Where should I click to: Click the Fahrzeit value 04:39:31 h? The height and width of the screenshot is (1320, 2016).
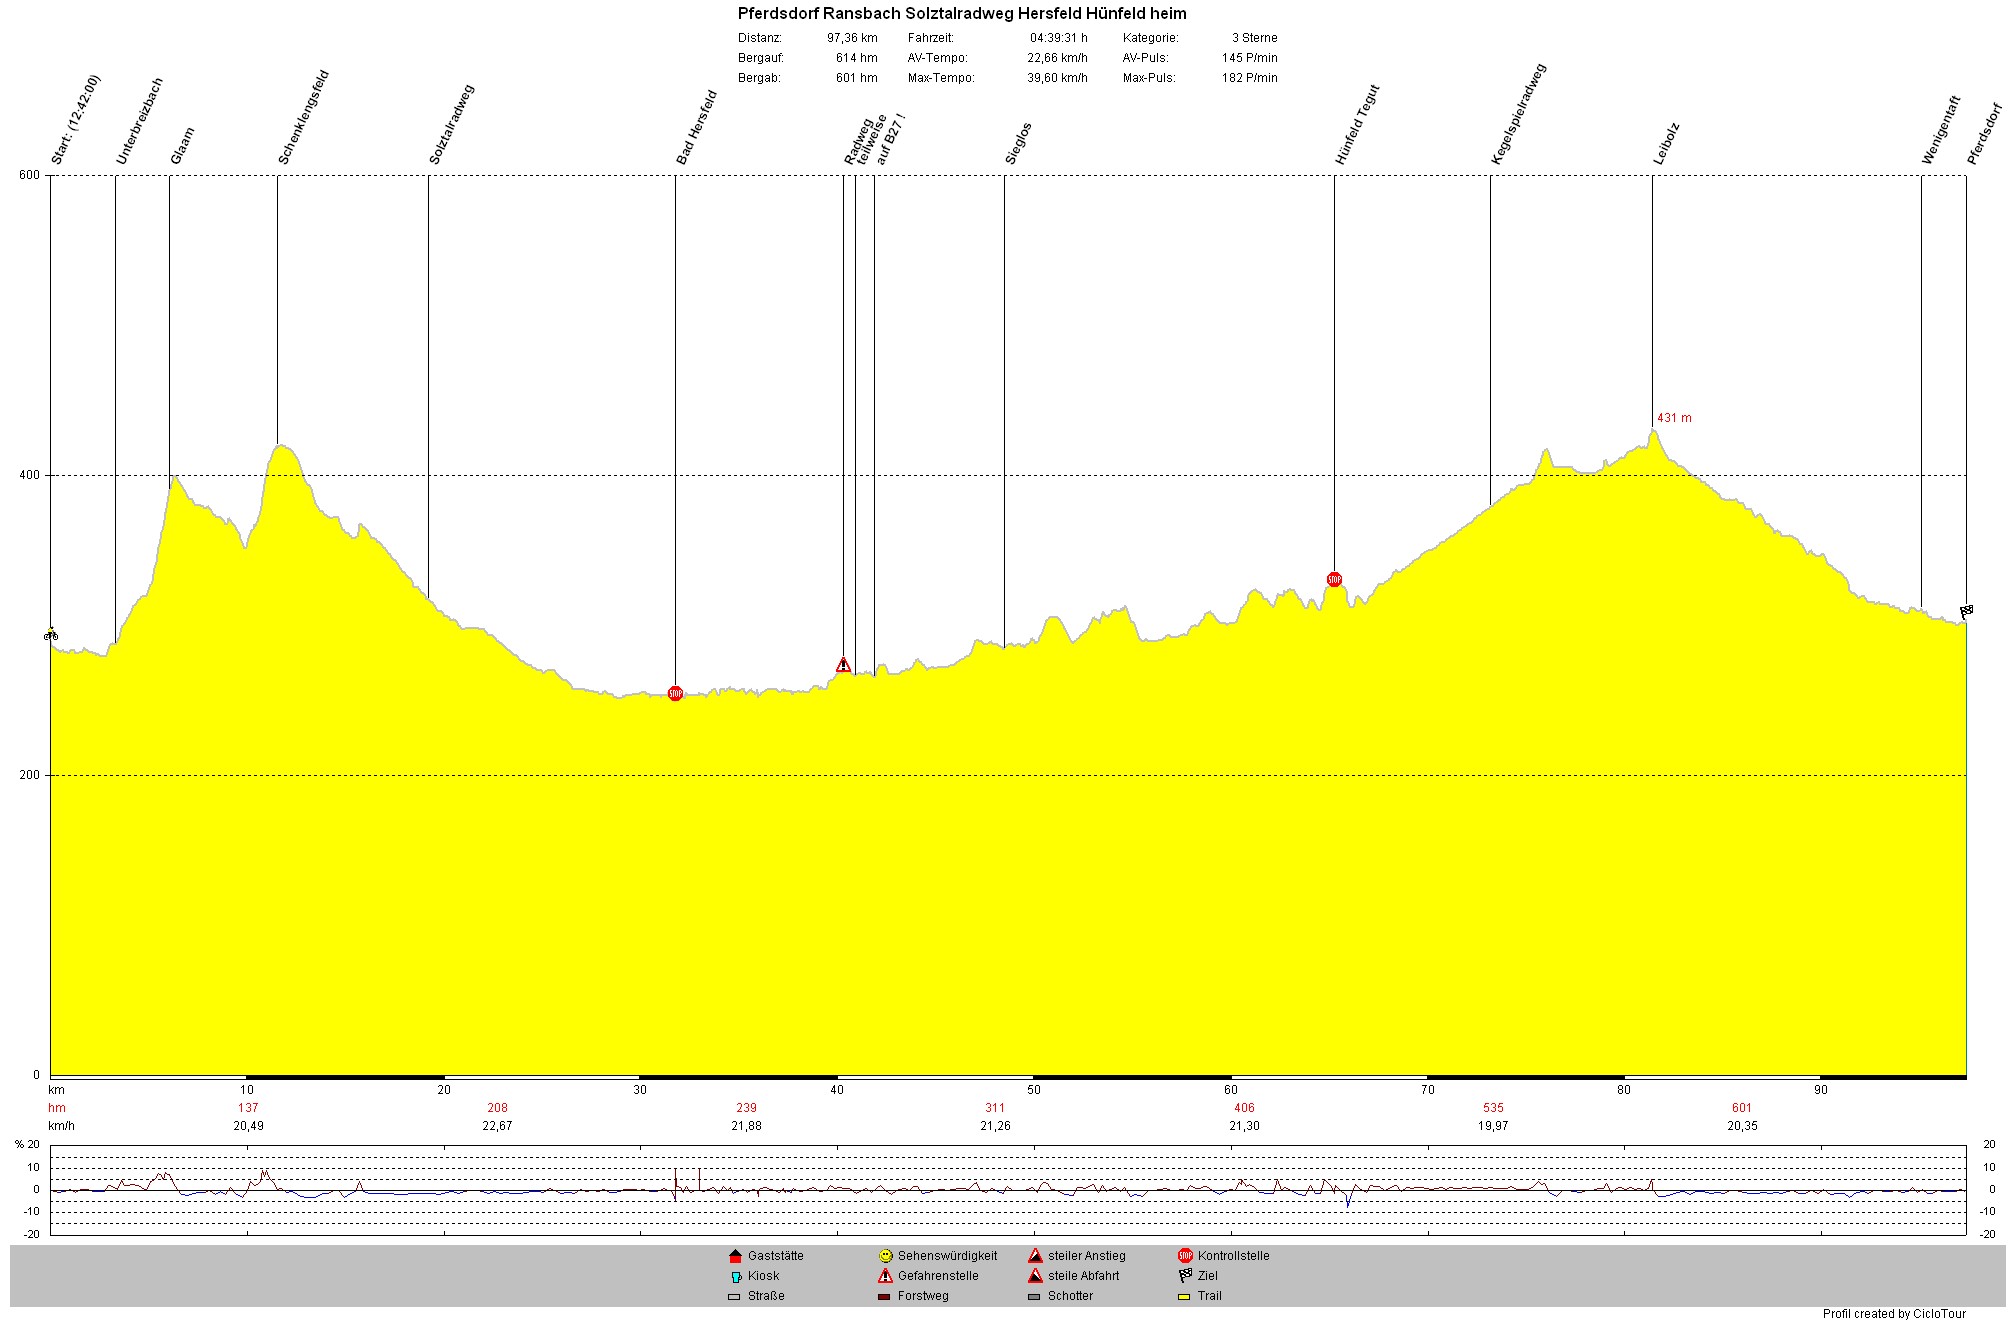point(1059,38)
